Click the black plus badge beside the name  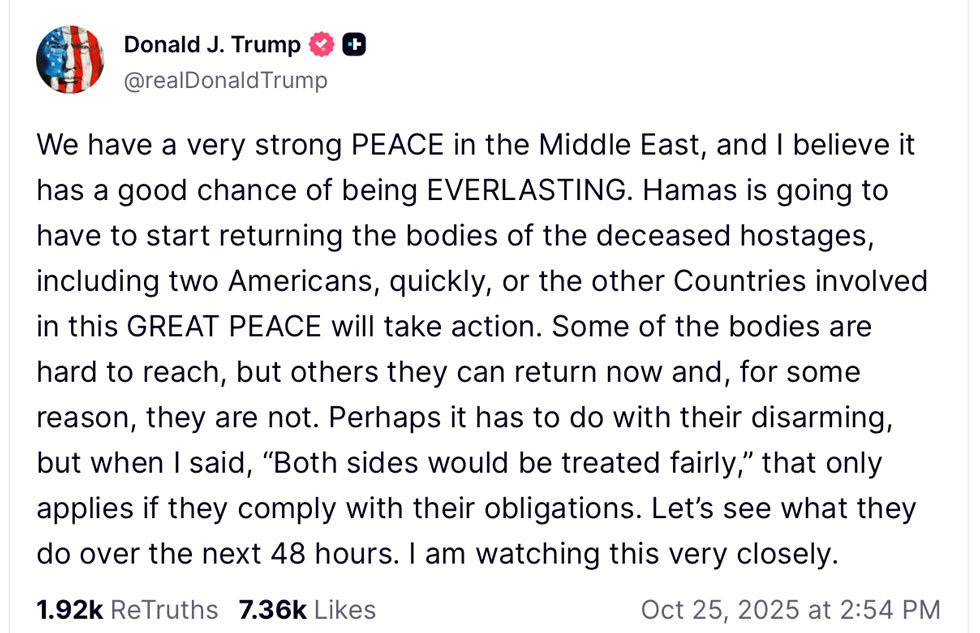pos(353,45)
